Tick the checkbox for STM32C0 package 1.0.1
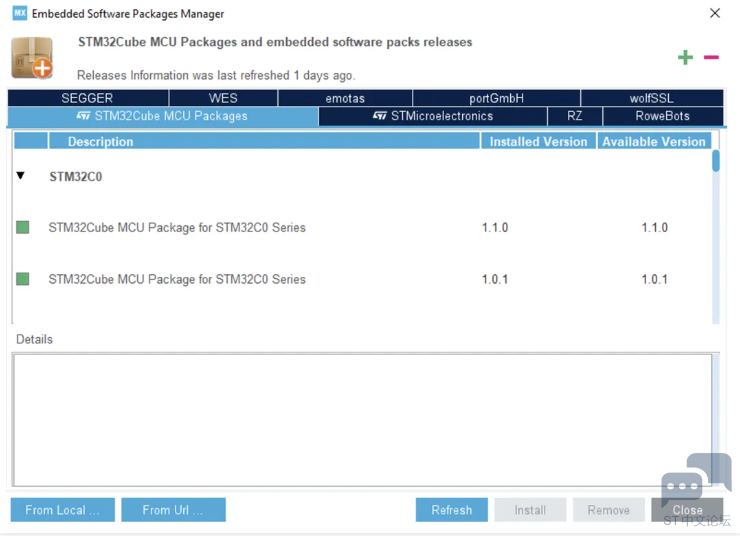The height and width of the screenshot is (536, 740). 23,279
